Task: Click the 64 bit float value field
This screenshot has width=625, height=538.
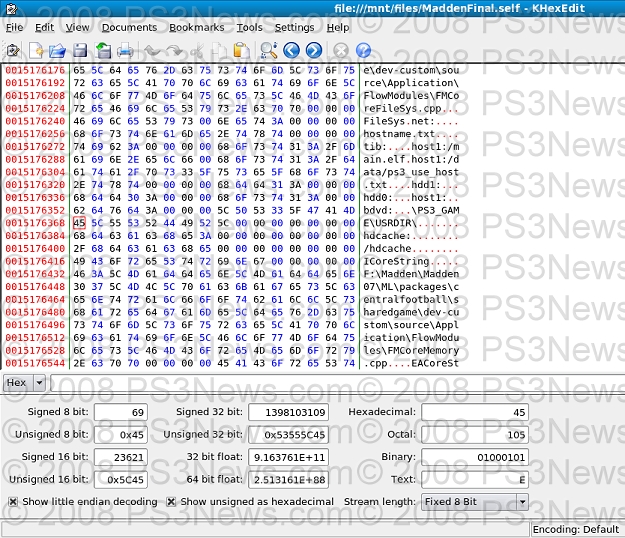Action: pos(289,479)
